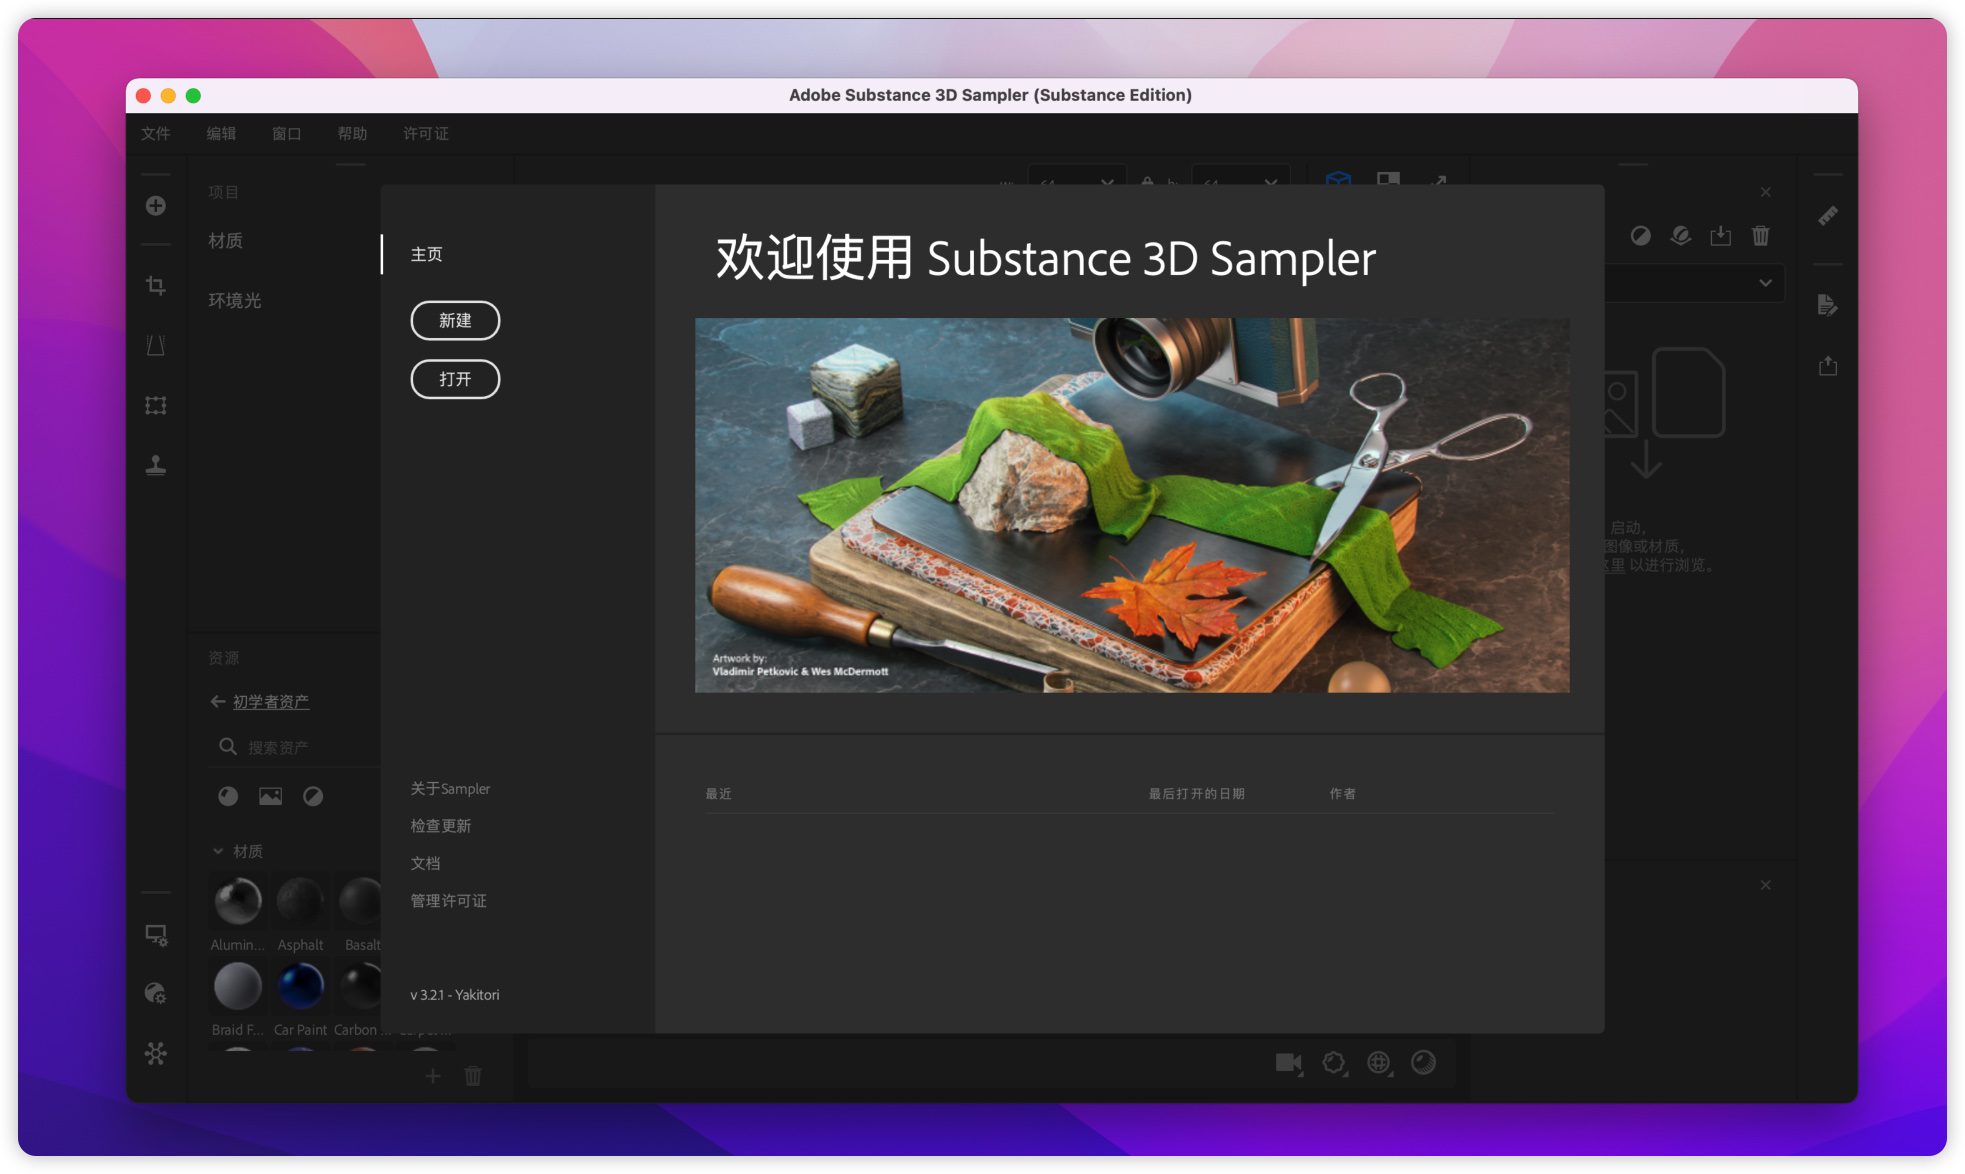The image size is (1965, 1174).
Task: Click the add asset plus icon below assets
Action: click(433, 1076)
